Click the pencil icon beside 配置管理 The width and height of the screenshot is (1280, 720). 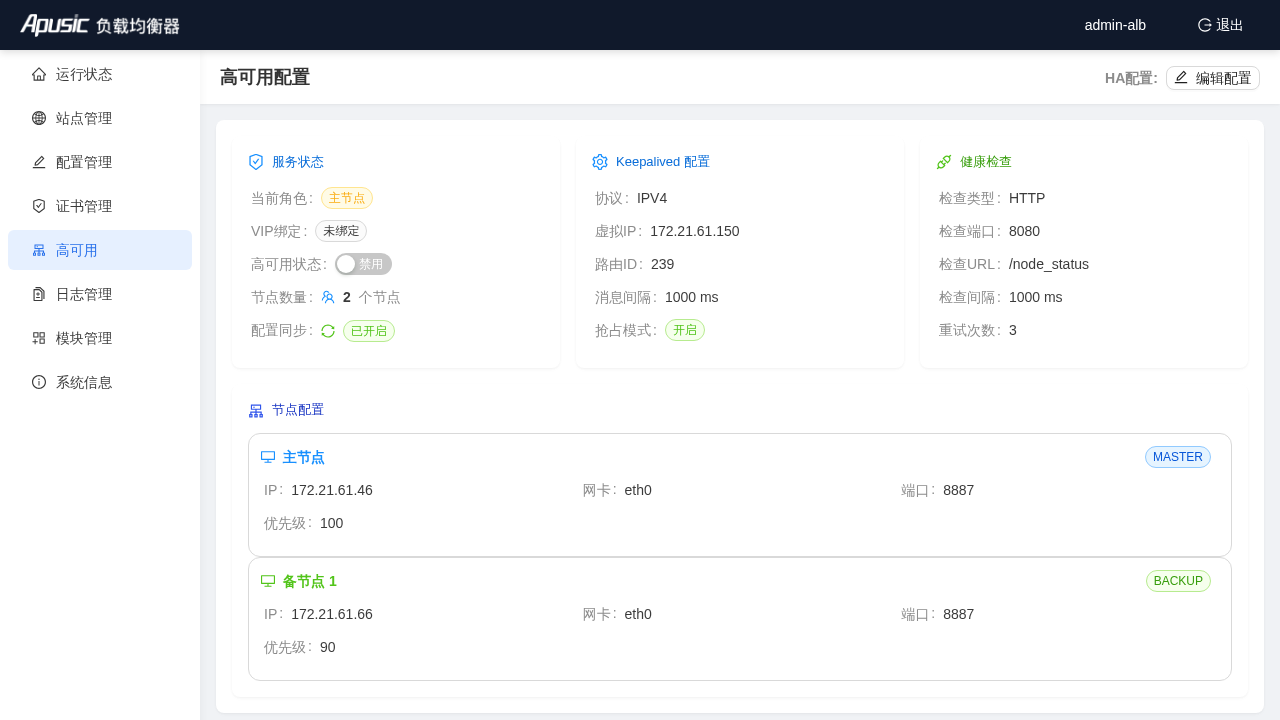39,162
